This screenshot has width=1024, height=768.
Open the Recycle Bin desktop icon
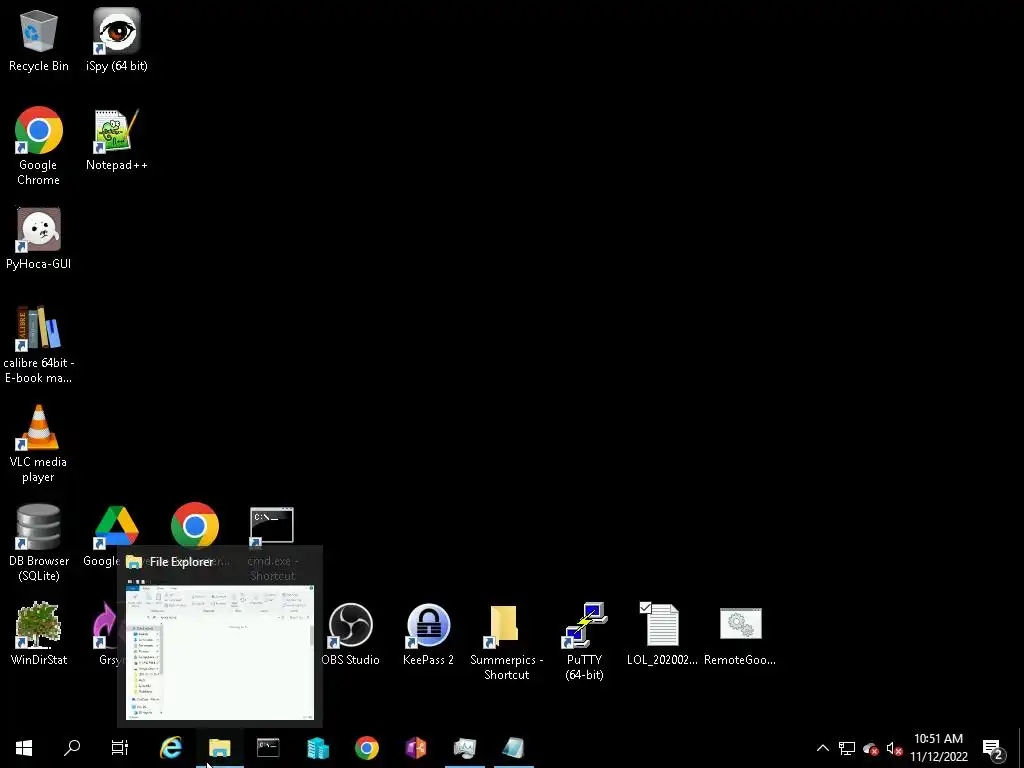click(x=39, y=40)
